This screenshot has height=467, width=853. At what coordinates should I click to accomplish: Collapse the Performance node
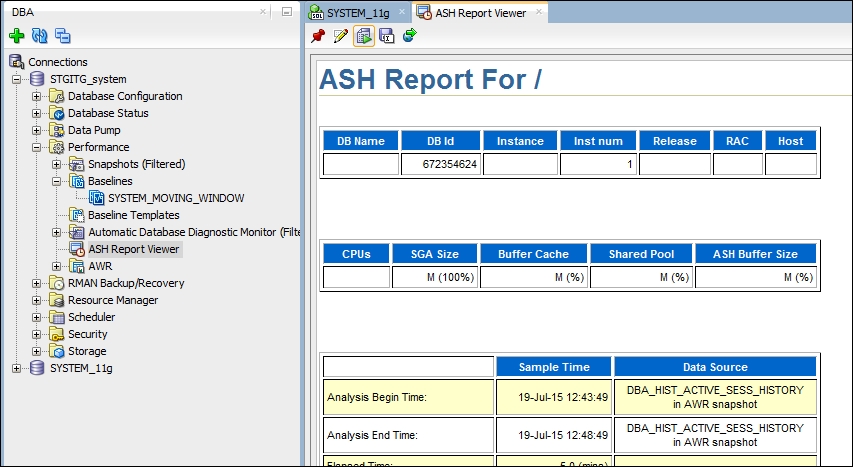36,147
